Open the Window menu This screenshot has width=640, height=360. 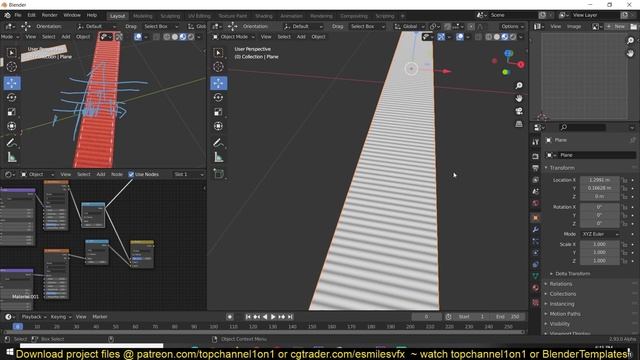point(72,15)
